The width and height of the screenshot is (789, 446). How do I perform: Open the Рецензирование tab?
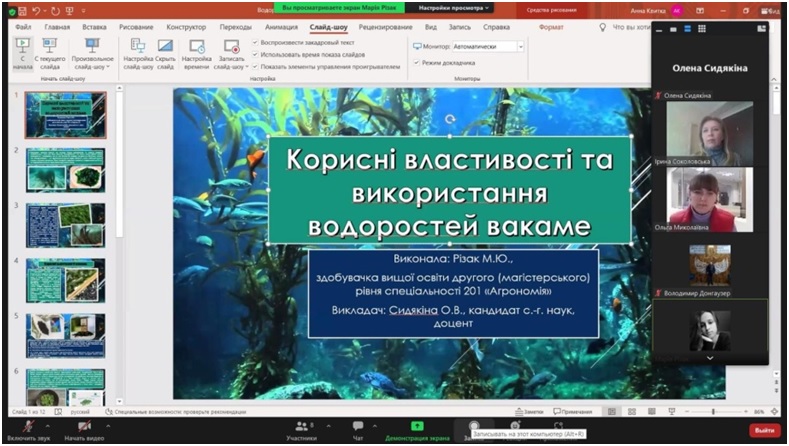tap(385, 27)
